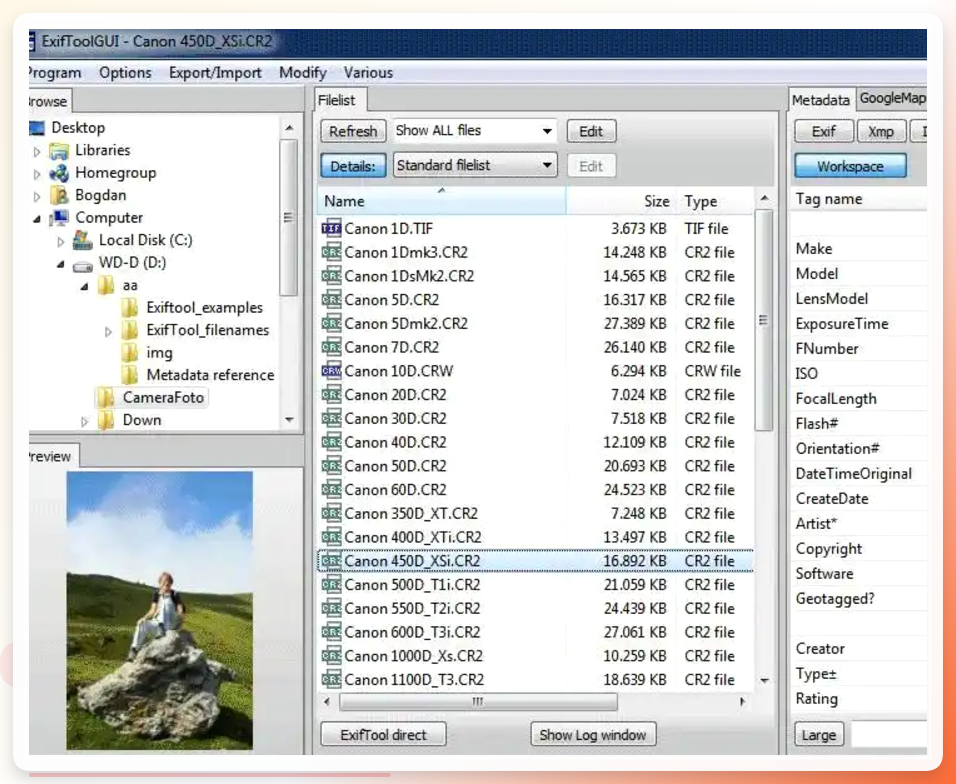This screenshot has width=956, height=784.
Task: Click the DateTimeOriginal tag row
Action: pos(858,474)
